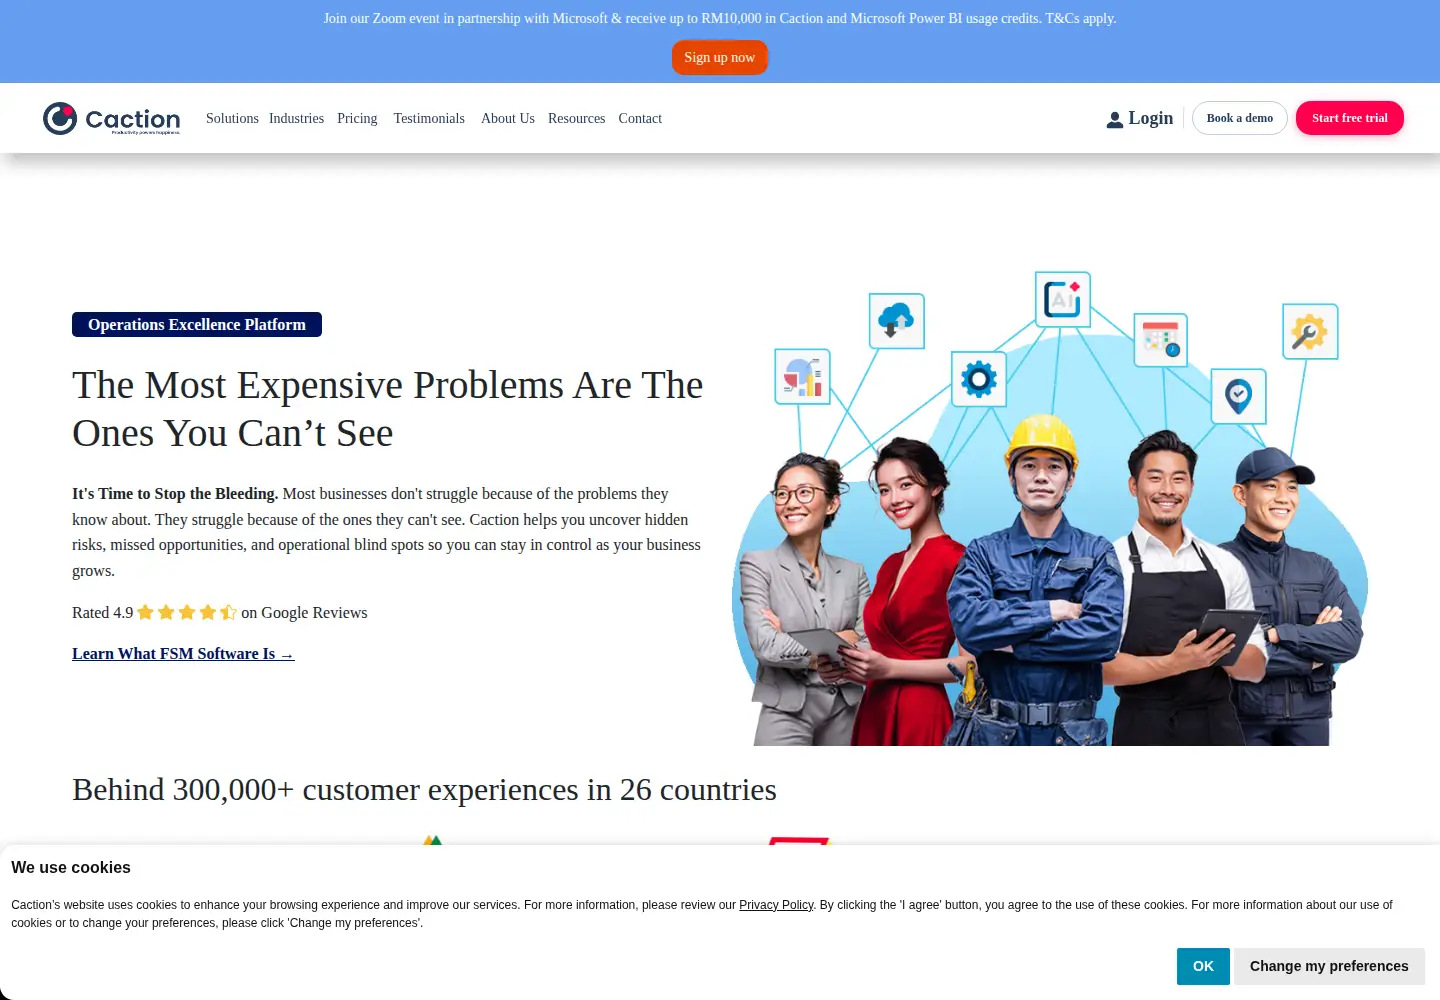
Task: Click the Book a demo button
Action: click(x=1240, y=118)
